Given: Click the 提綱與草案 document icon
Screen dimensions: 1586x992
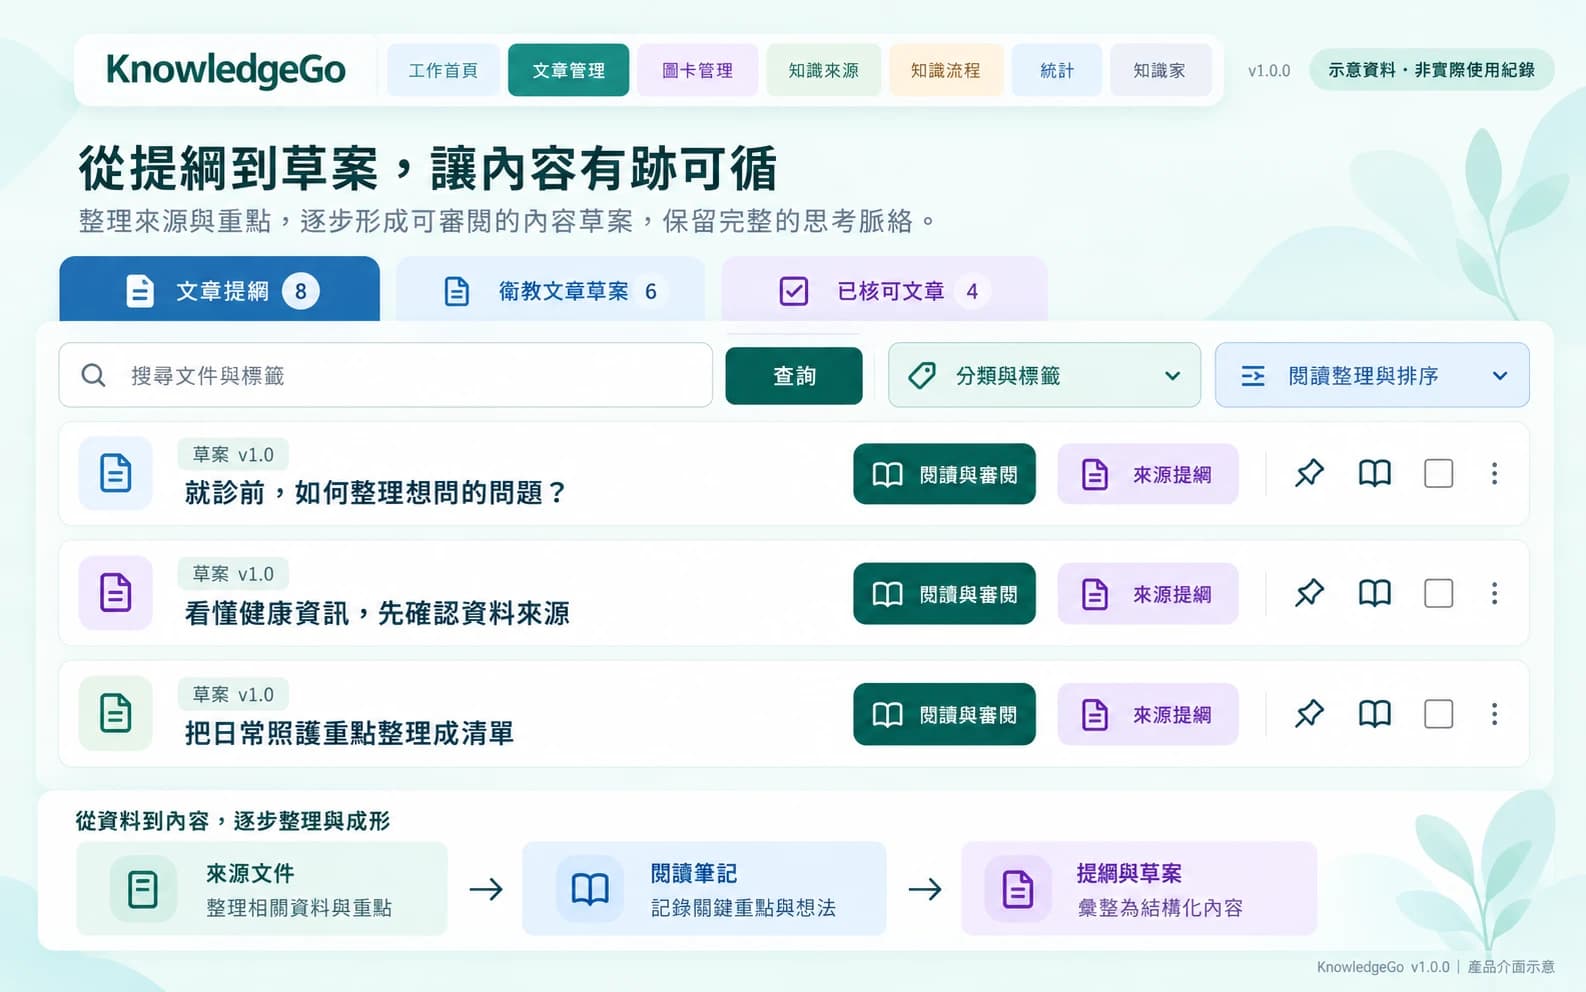Looking at the screenshot, I should pyautogui.click(x=1018, y=889).
